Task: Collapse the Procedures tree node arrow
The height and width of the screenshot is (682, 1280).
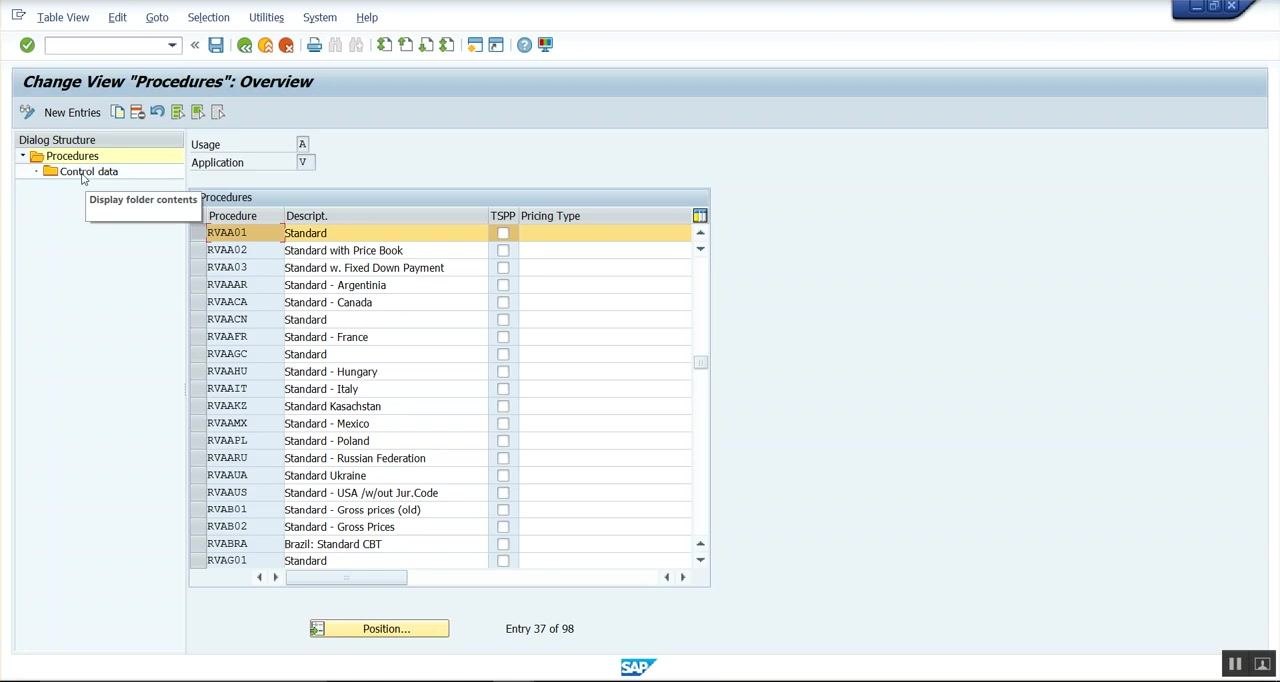Action: 23,156
